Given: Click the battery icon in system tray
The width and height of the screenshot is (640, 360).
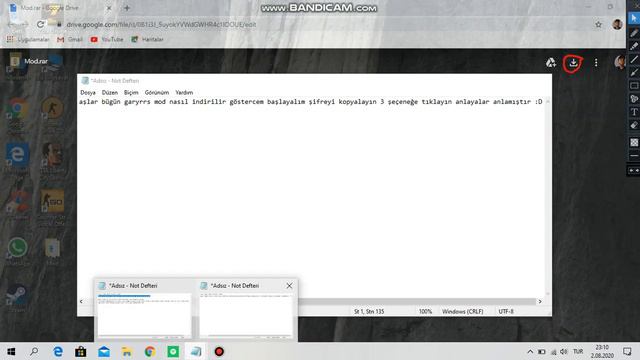Looking at the screenshot, I should coord(542,351).
